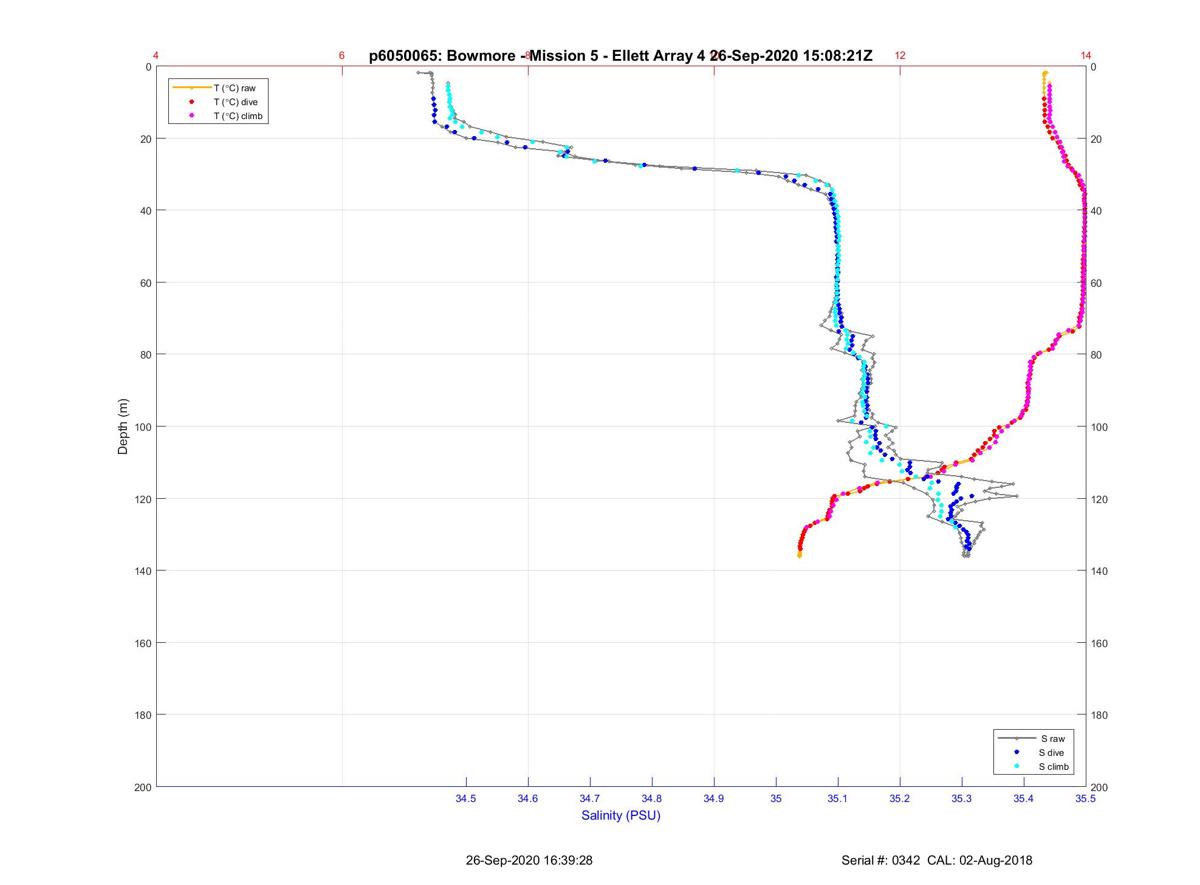Click the 'Salinity (PSU)' axis label
Screen dimensions: 1200x885
click(621, 816)
